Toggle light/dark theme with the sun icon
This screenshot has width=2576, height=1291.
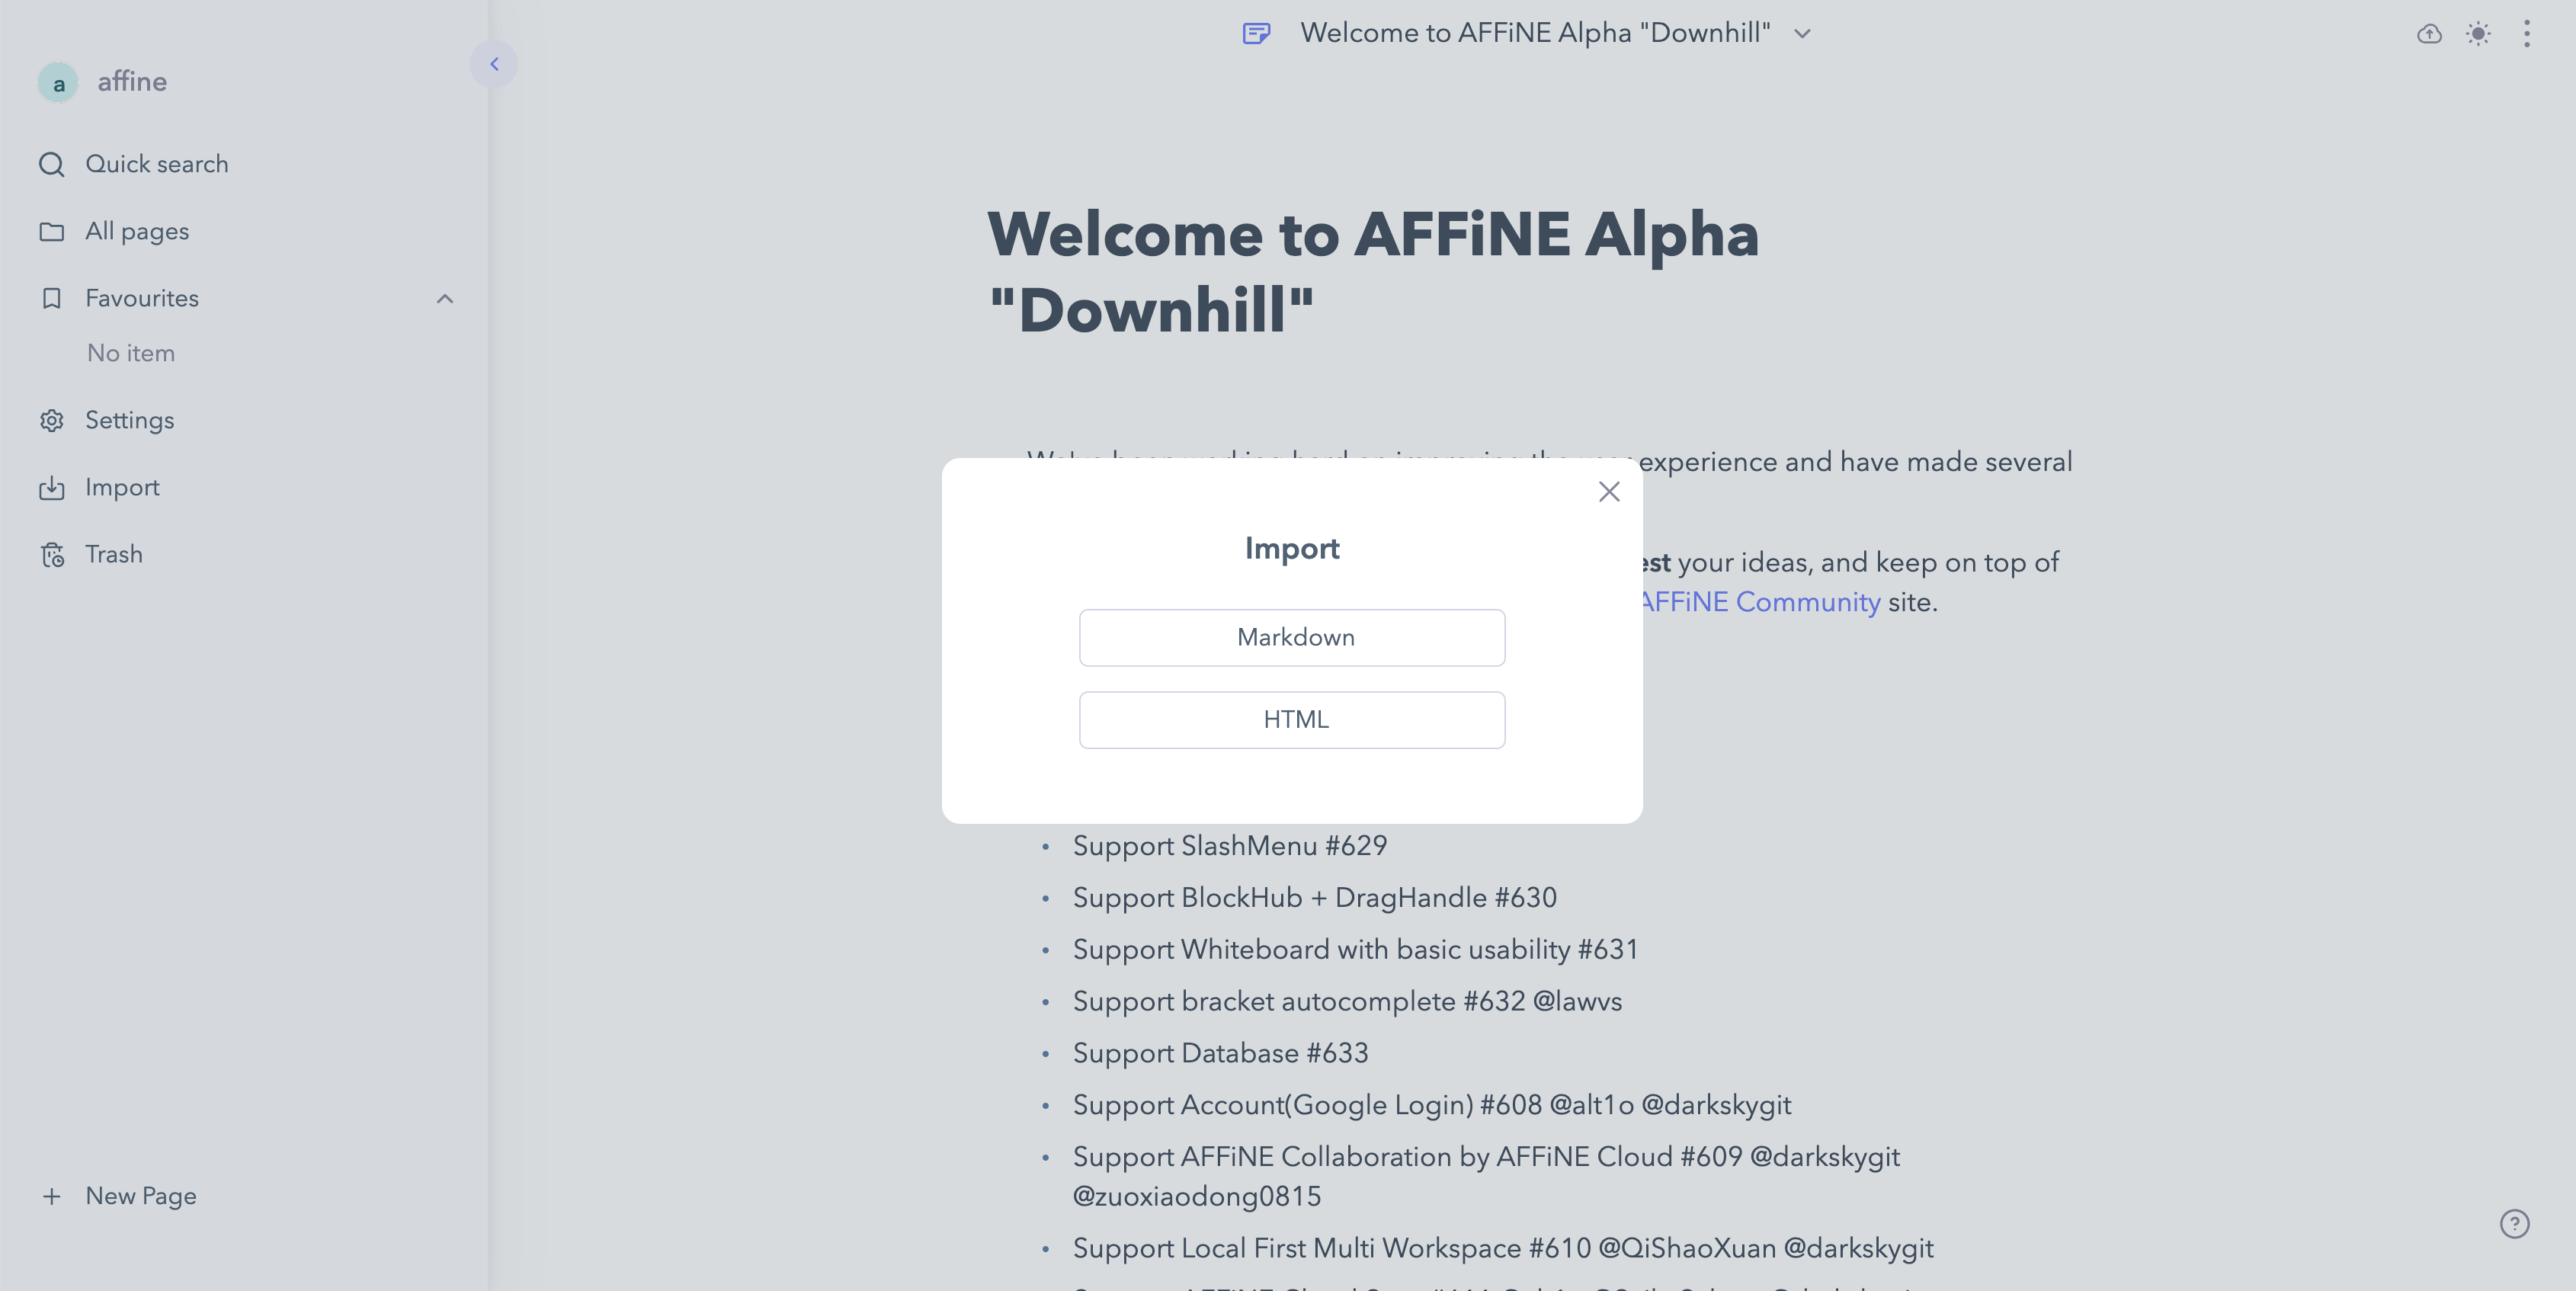2478,33
